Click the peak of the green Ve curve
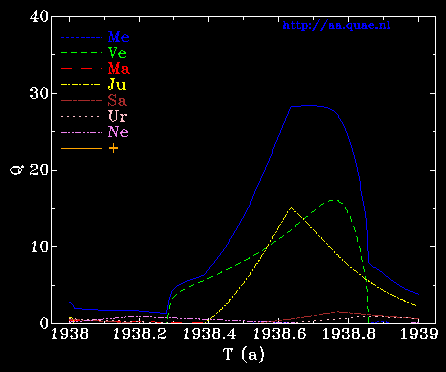 pos(333,200)
